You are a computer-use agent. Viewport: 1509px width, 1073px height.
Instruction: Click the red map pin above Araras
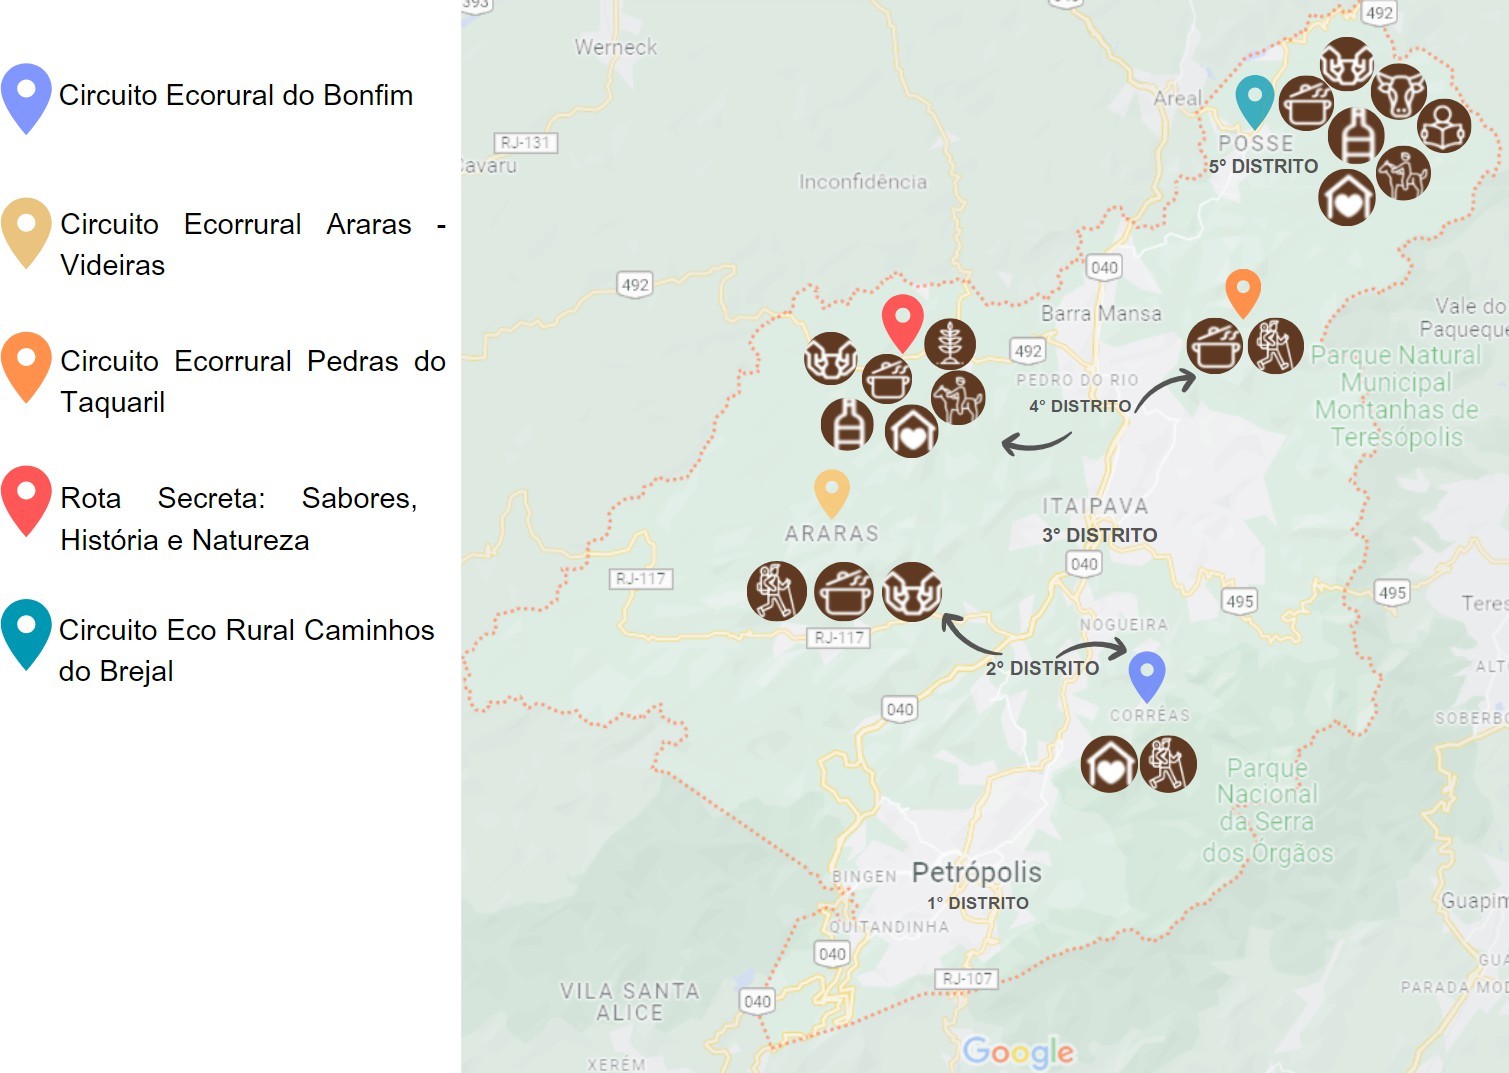902,323
